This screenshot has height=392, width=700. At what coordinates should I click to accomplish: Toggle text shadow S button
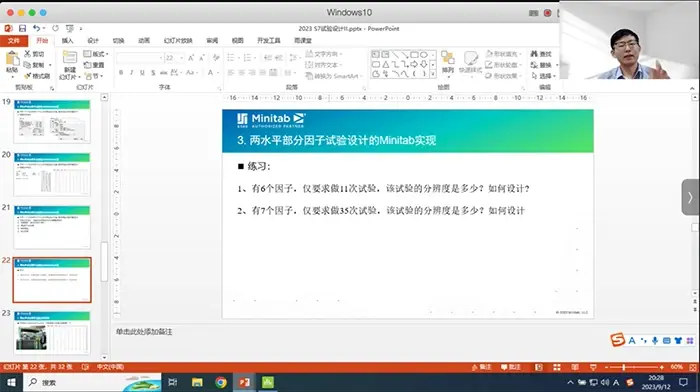[x=153, y=72]
